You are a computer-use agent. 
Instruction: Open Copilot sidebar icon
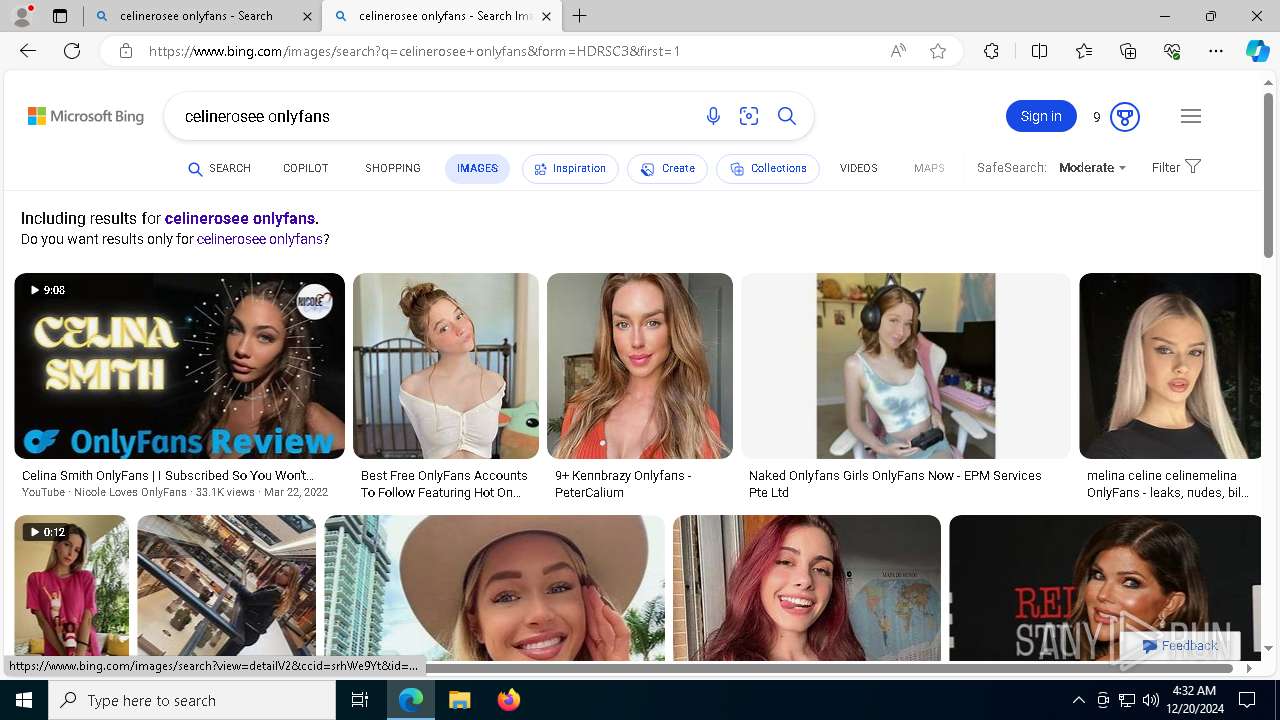pos(1257,51)
